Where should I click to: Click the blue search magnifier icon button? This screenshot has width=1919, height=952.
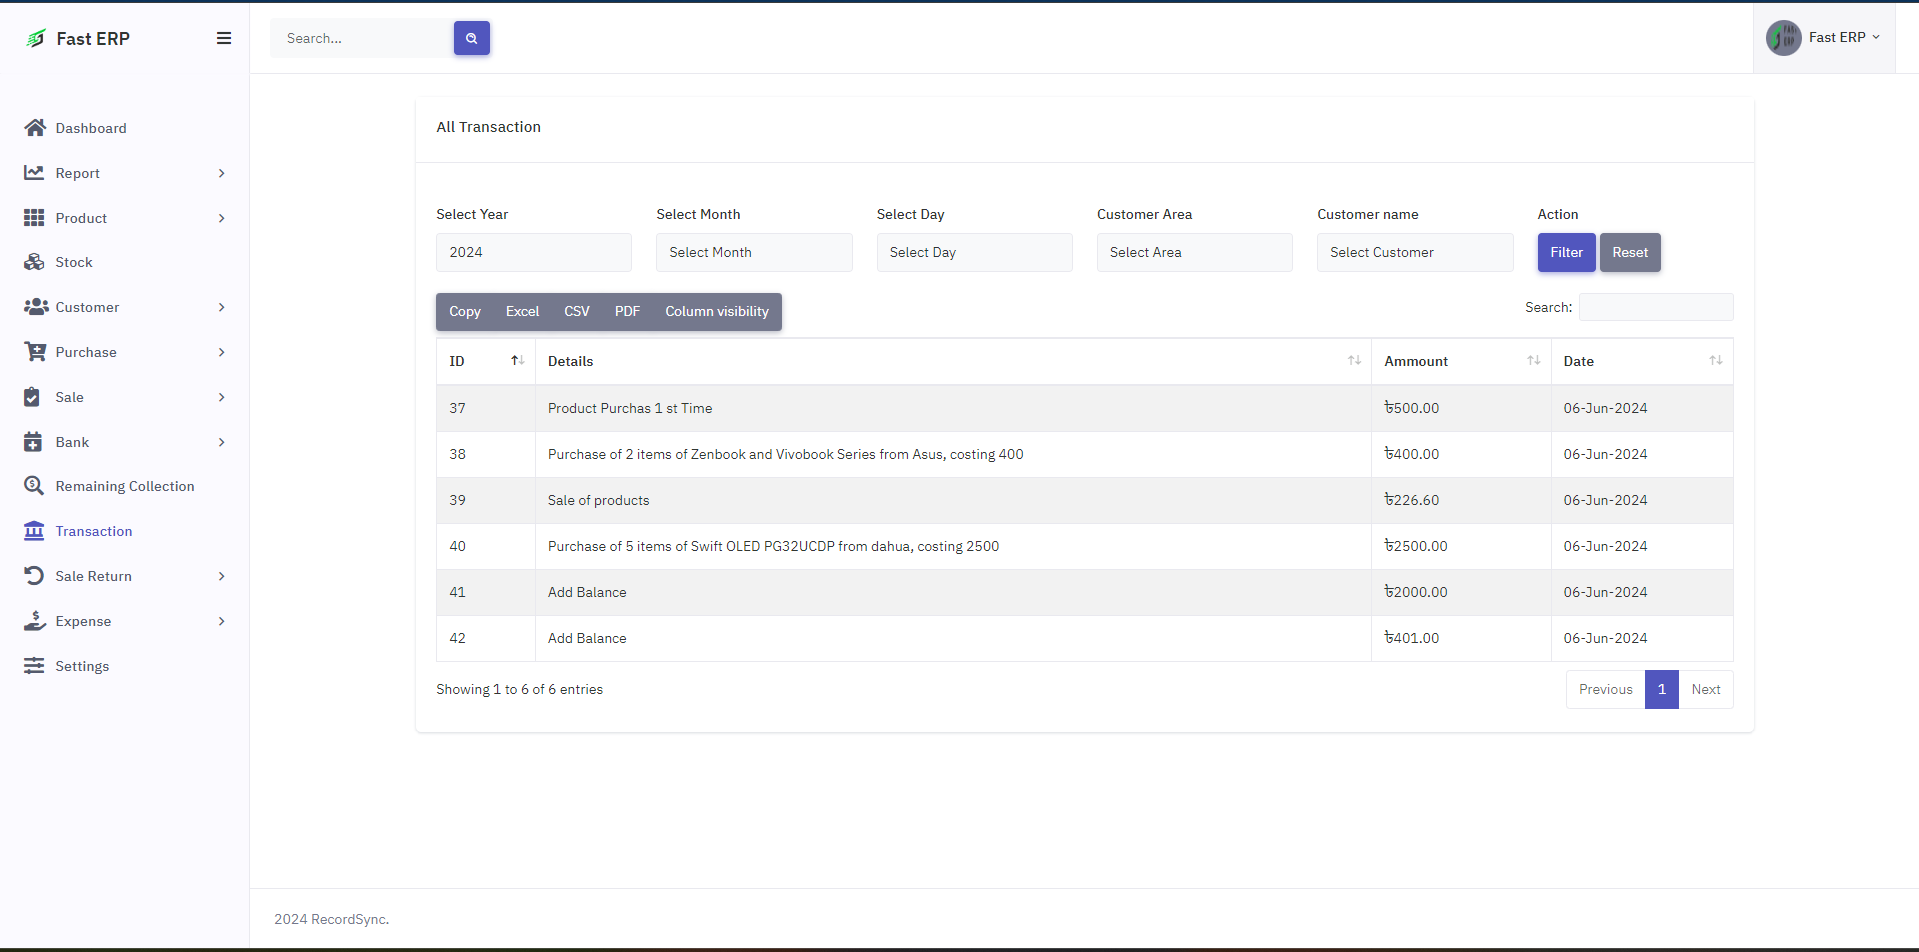point(471,38)
